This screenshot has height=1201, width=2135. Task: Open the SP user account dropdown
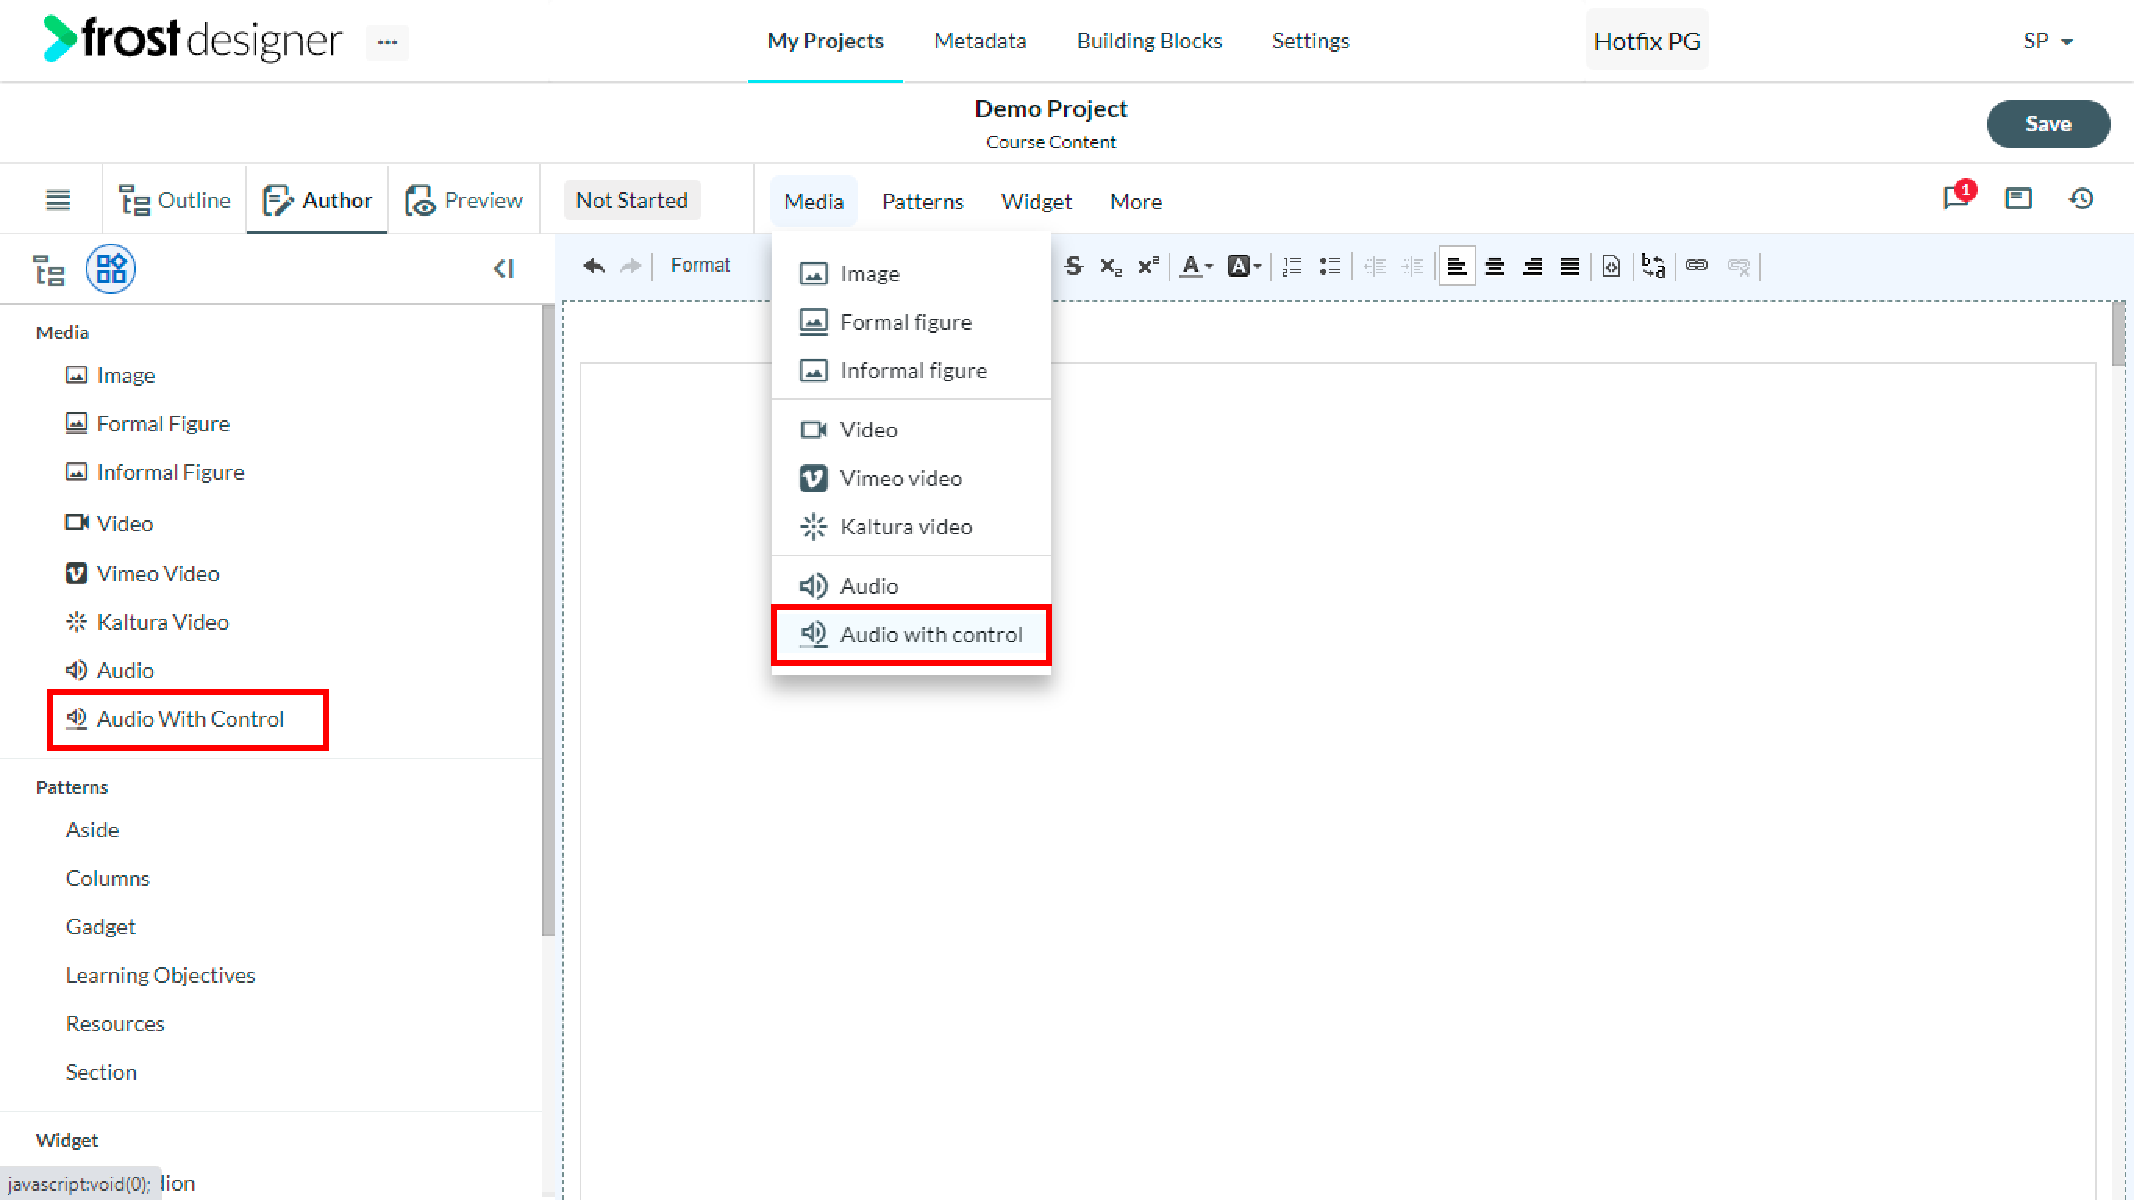click(x=2048, y=41)
